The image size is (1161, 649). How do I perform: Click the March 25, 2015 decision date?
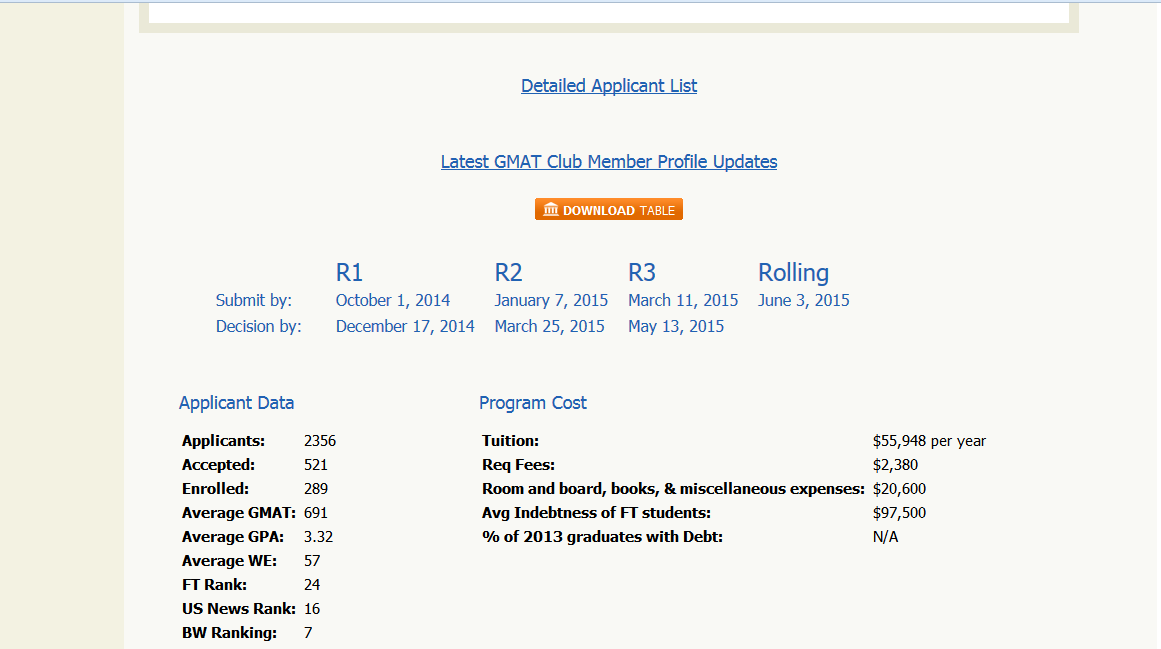(x=549, y=326)
